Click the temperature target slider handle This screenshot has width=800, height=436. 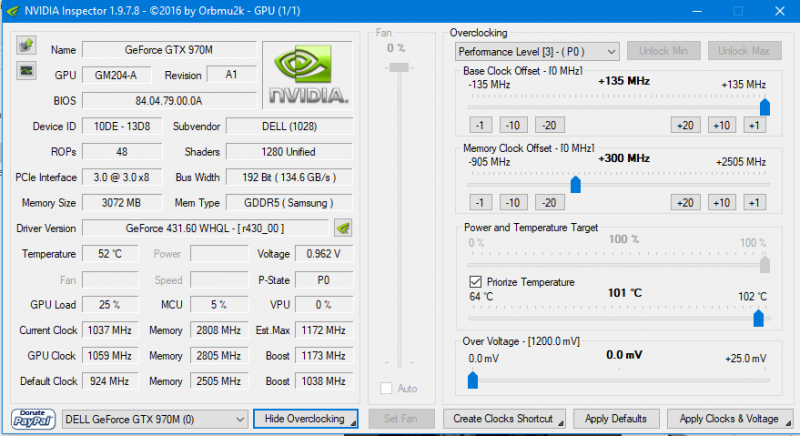(758, 318)
